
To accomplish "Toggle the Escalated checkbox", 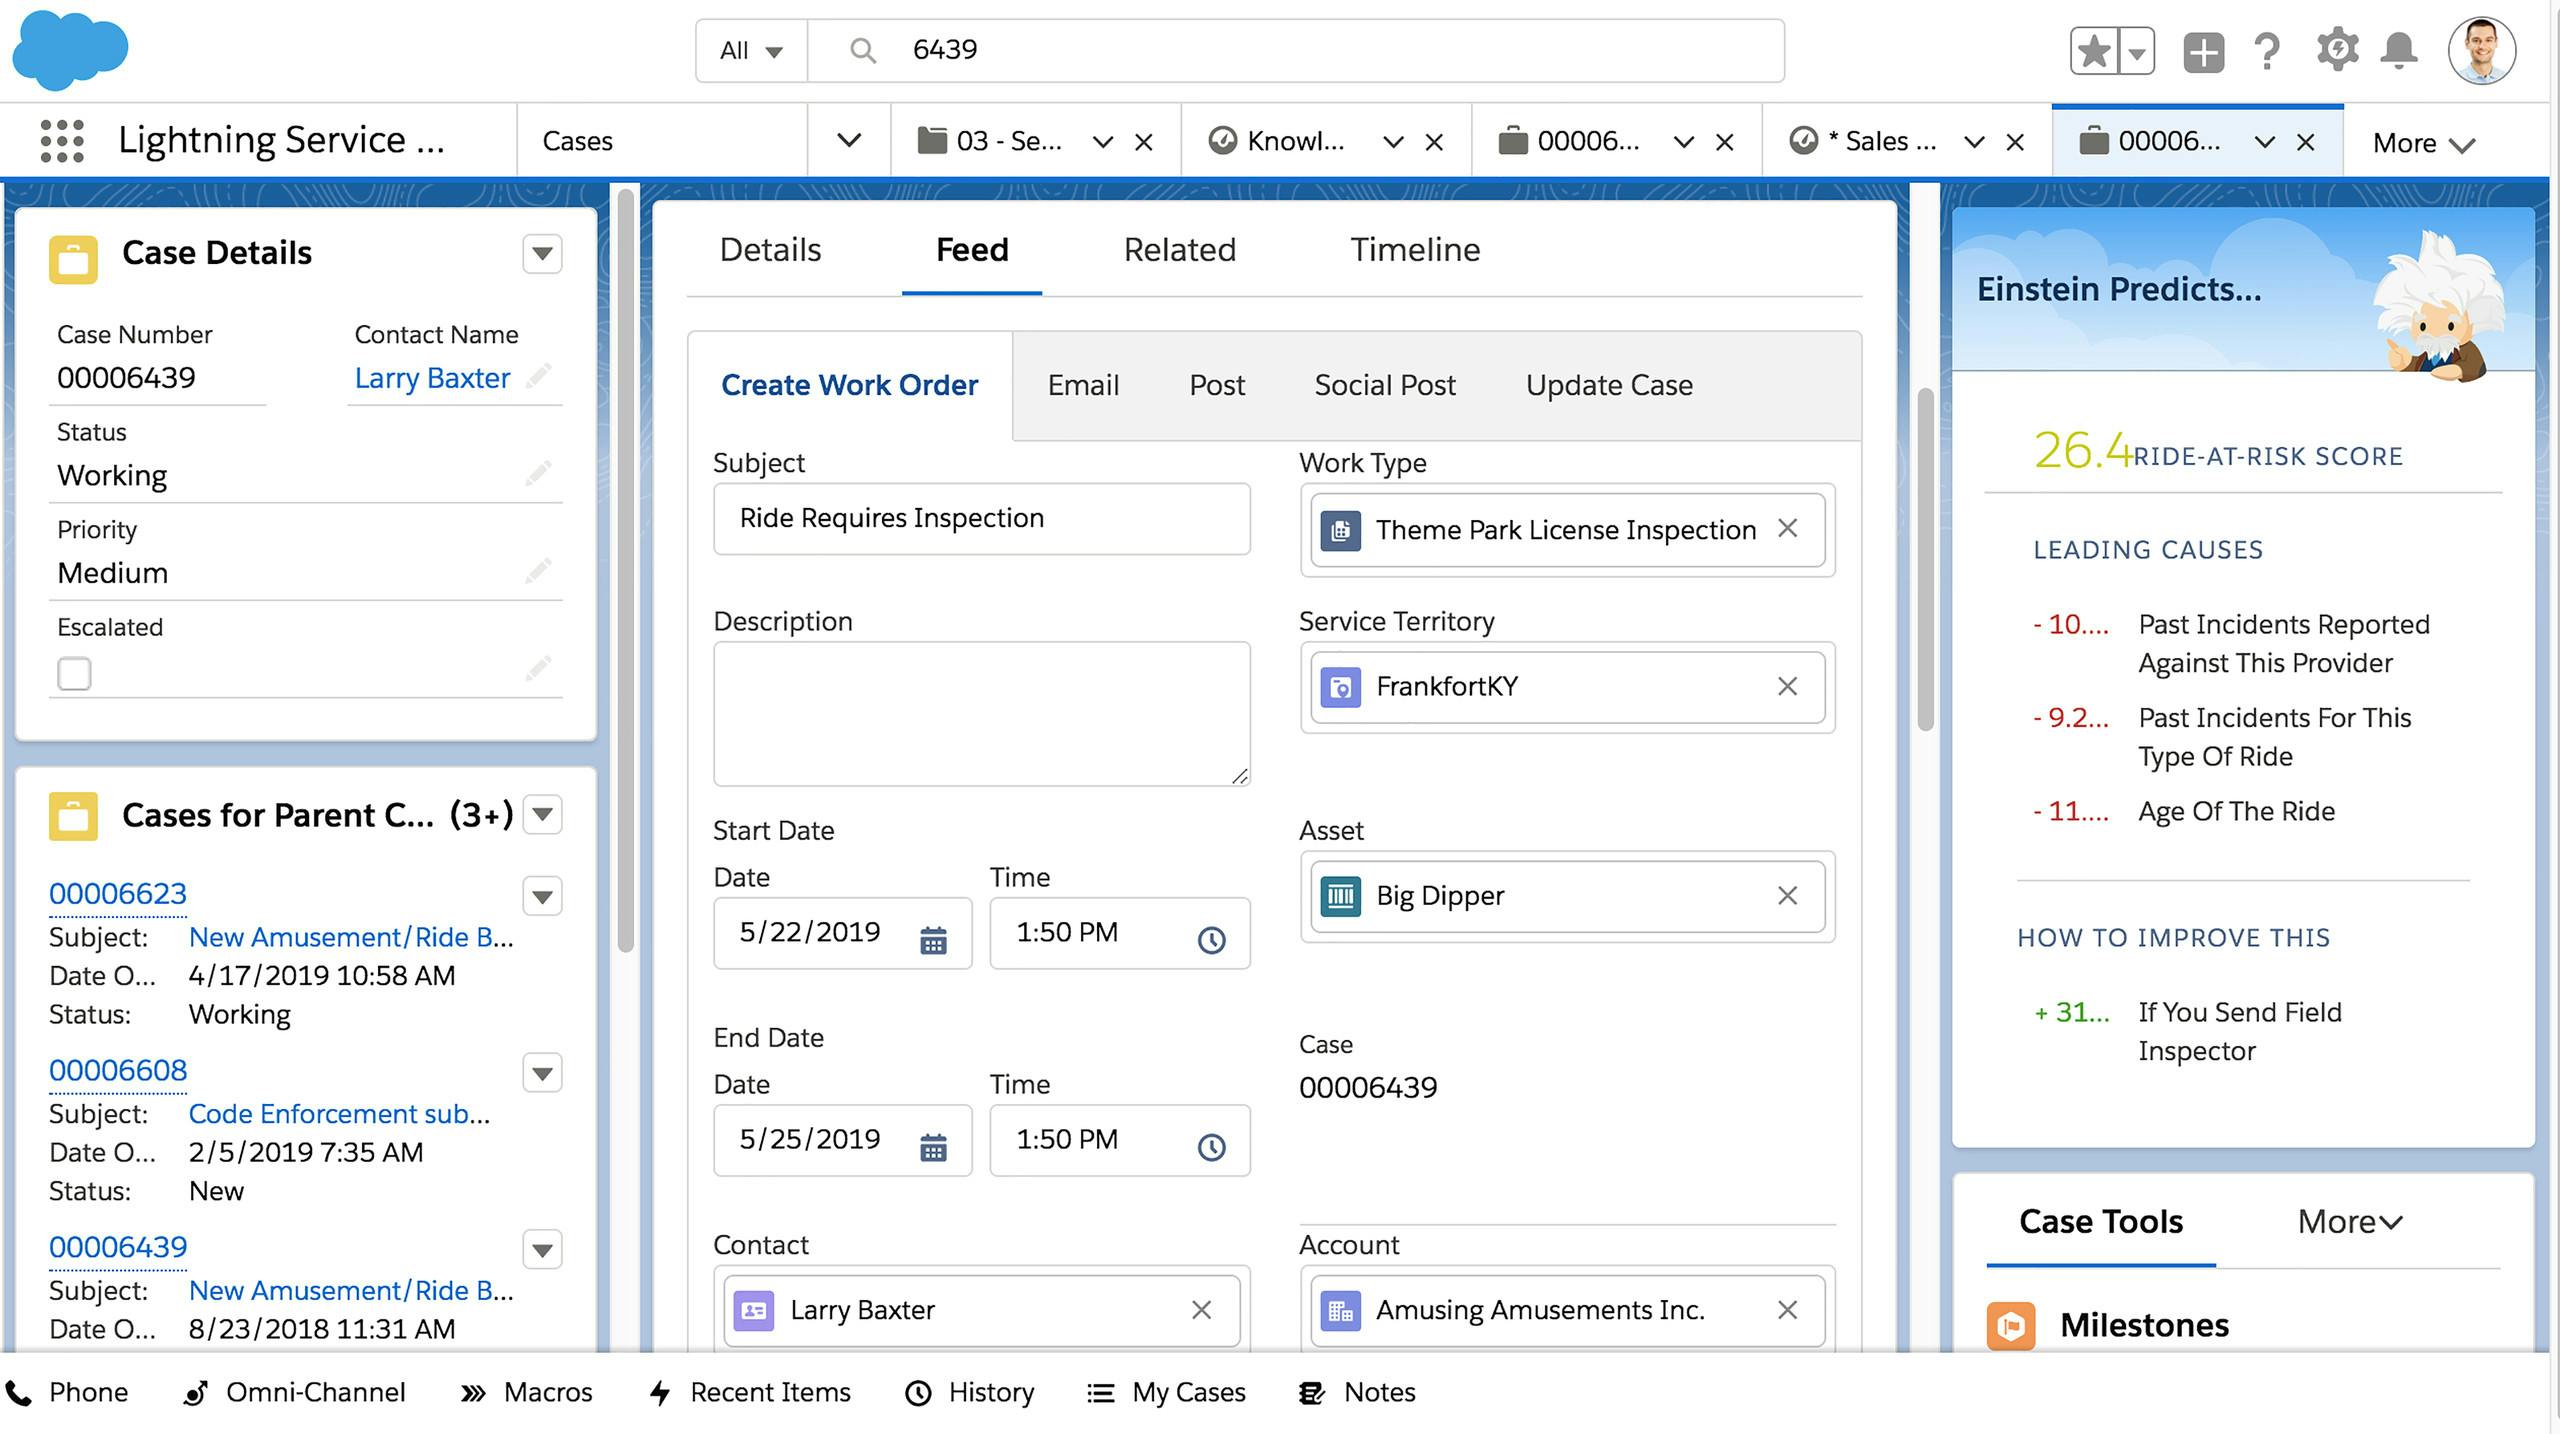I will pos(74,673).
